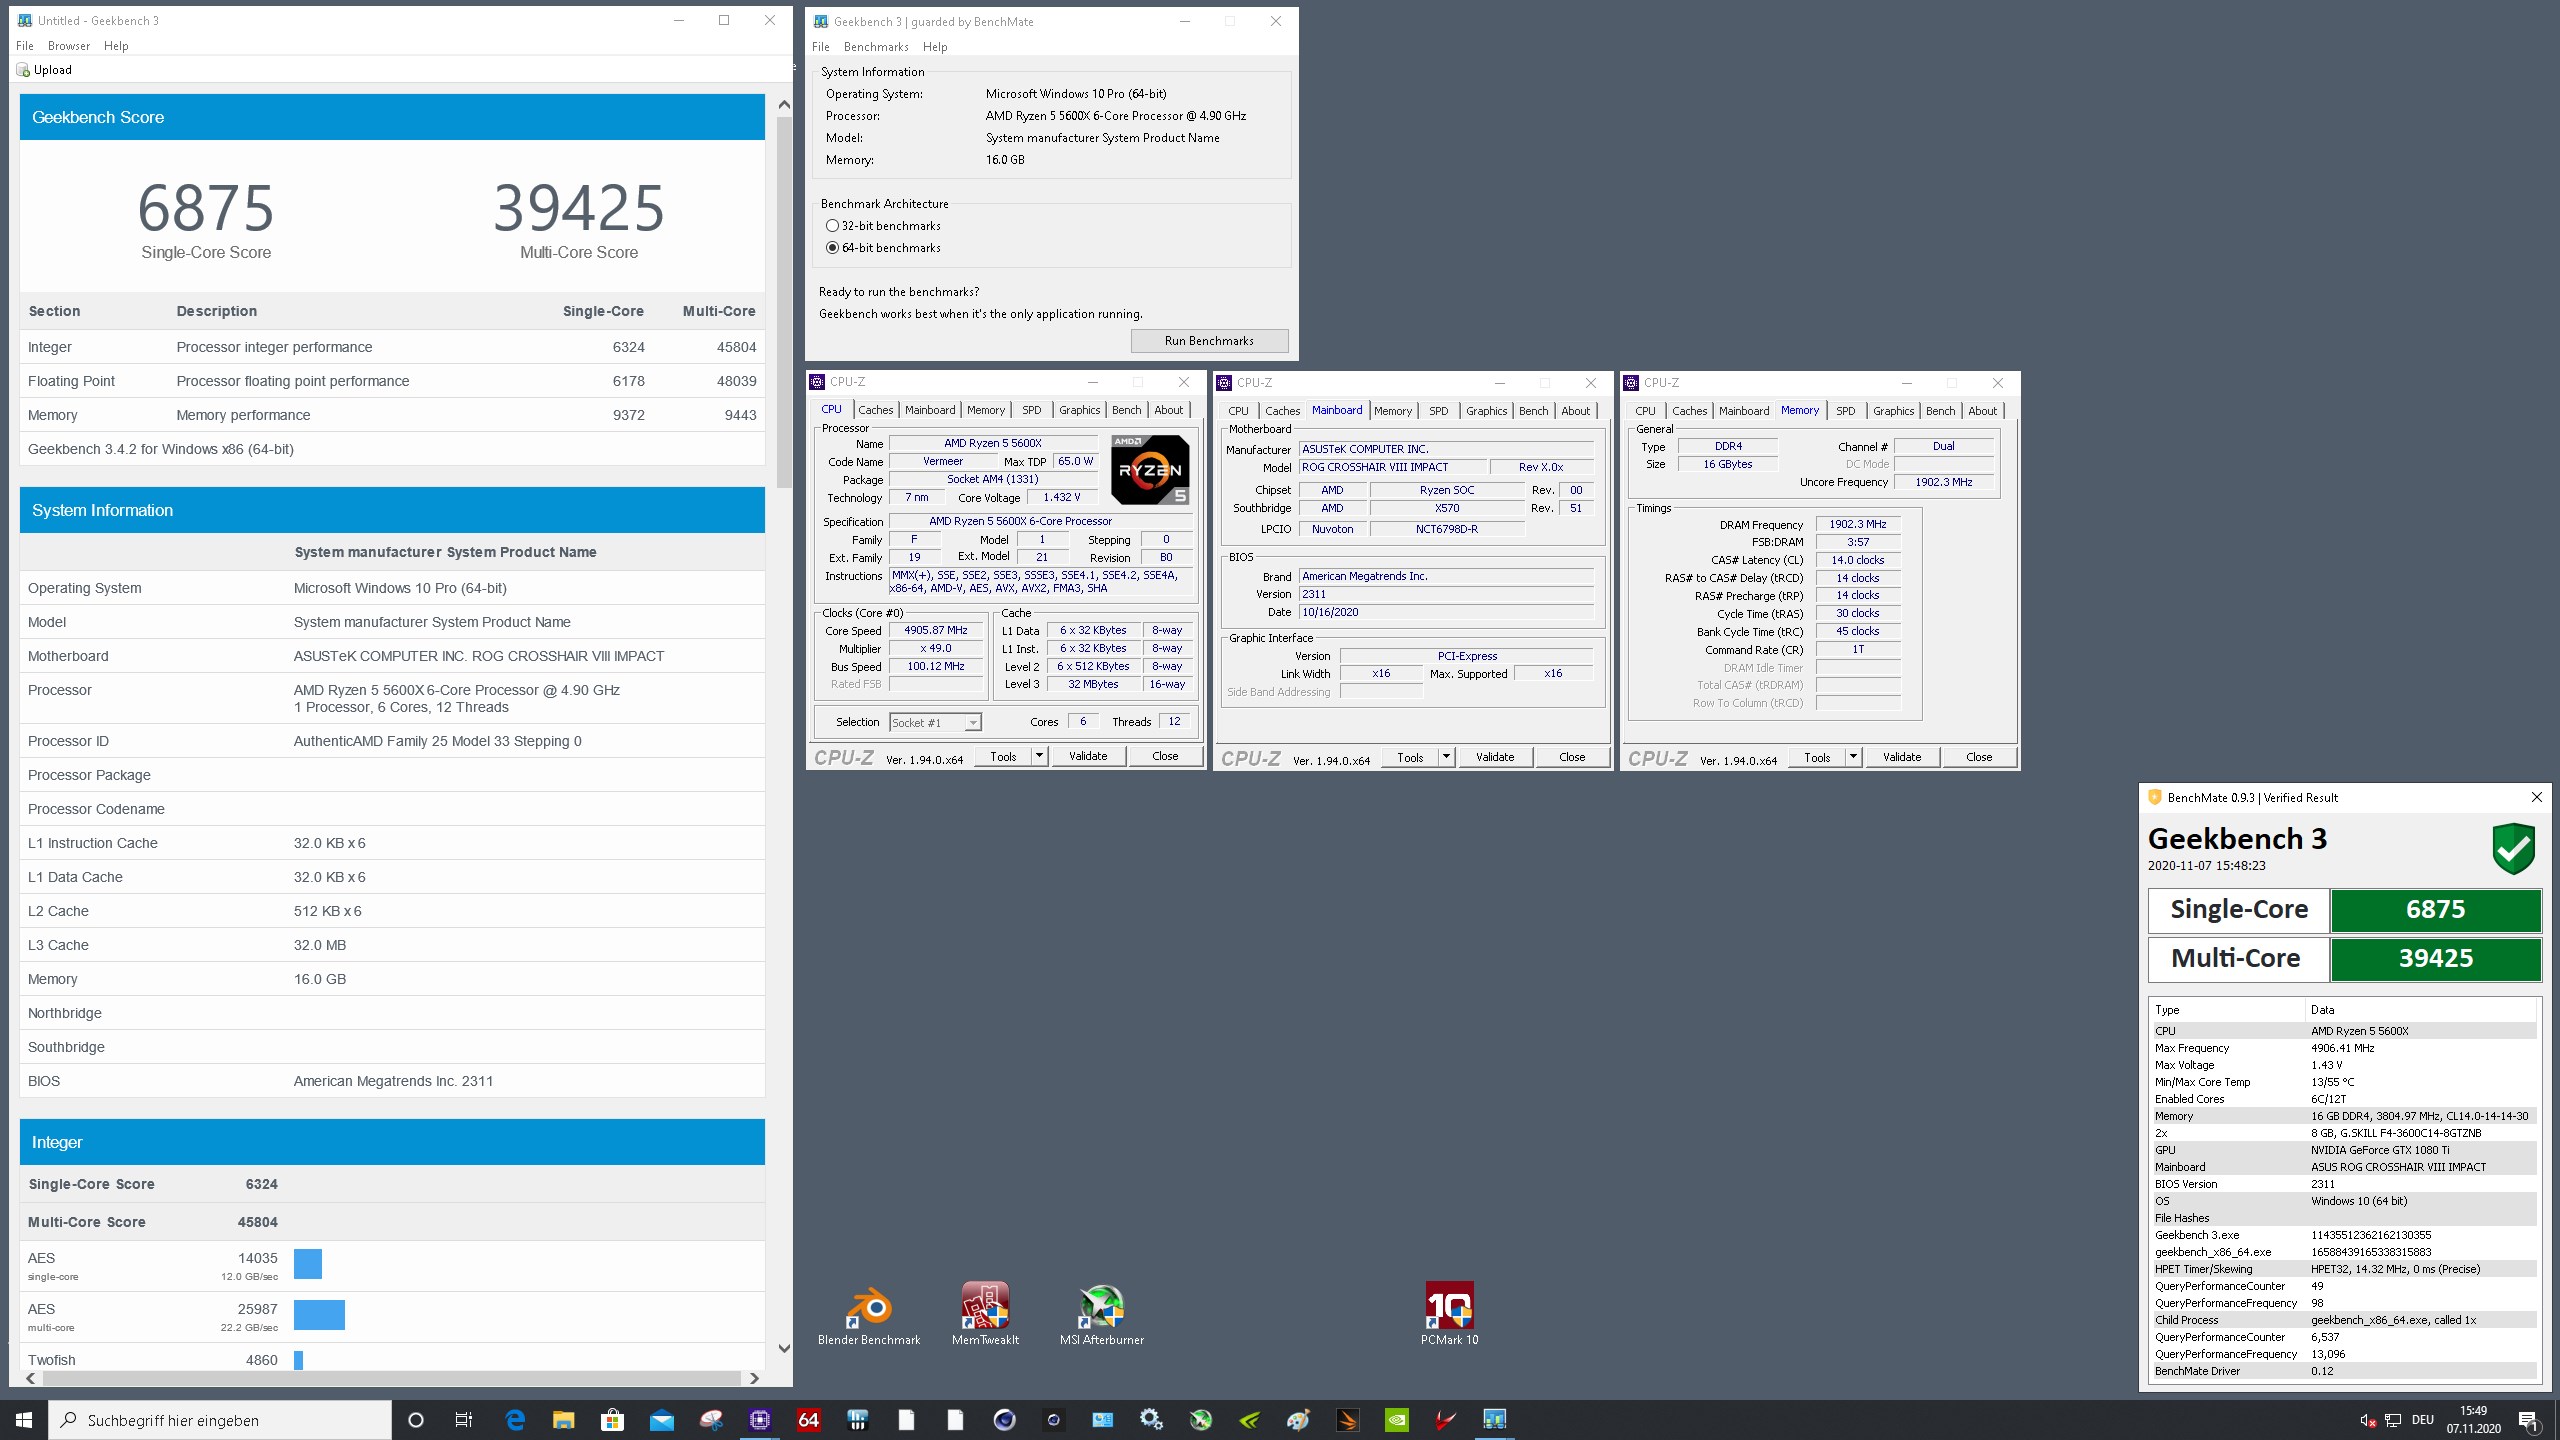Click Tools button in CPU-Z Memory window
Image resolution: width=2560 pixels, height=1440 pixels.
click(x=1817, y=757)
